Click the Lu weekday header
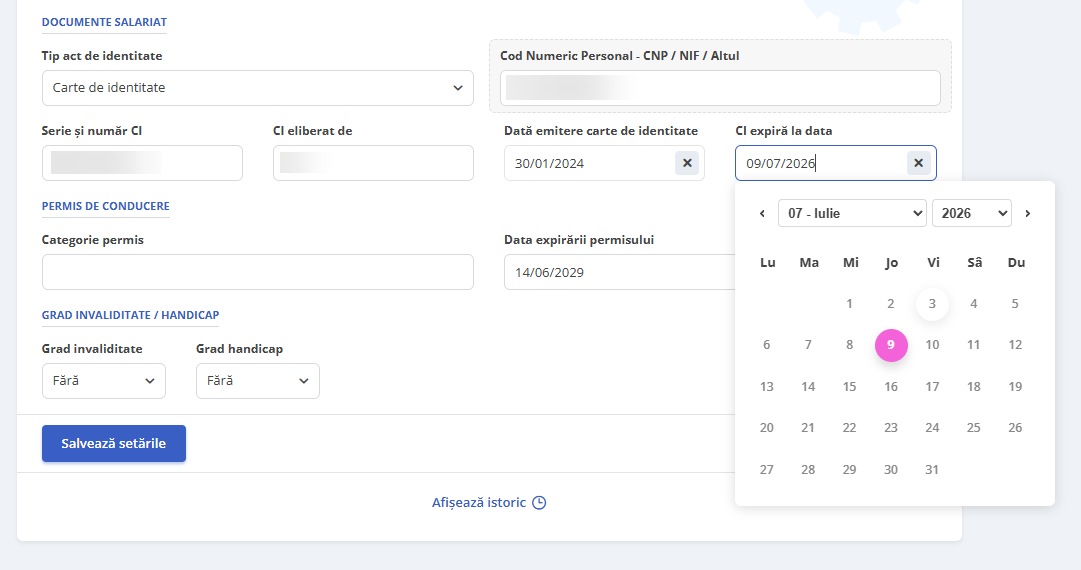Image resolution: width=1081 pixels, height=570 pixels. [767, 263]
